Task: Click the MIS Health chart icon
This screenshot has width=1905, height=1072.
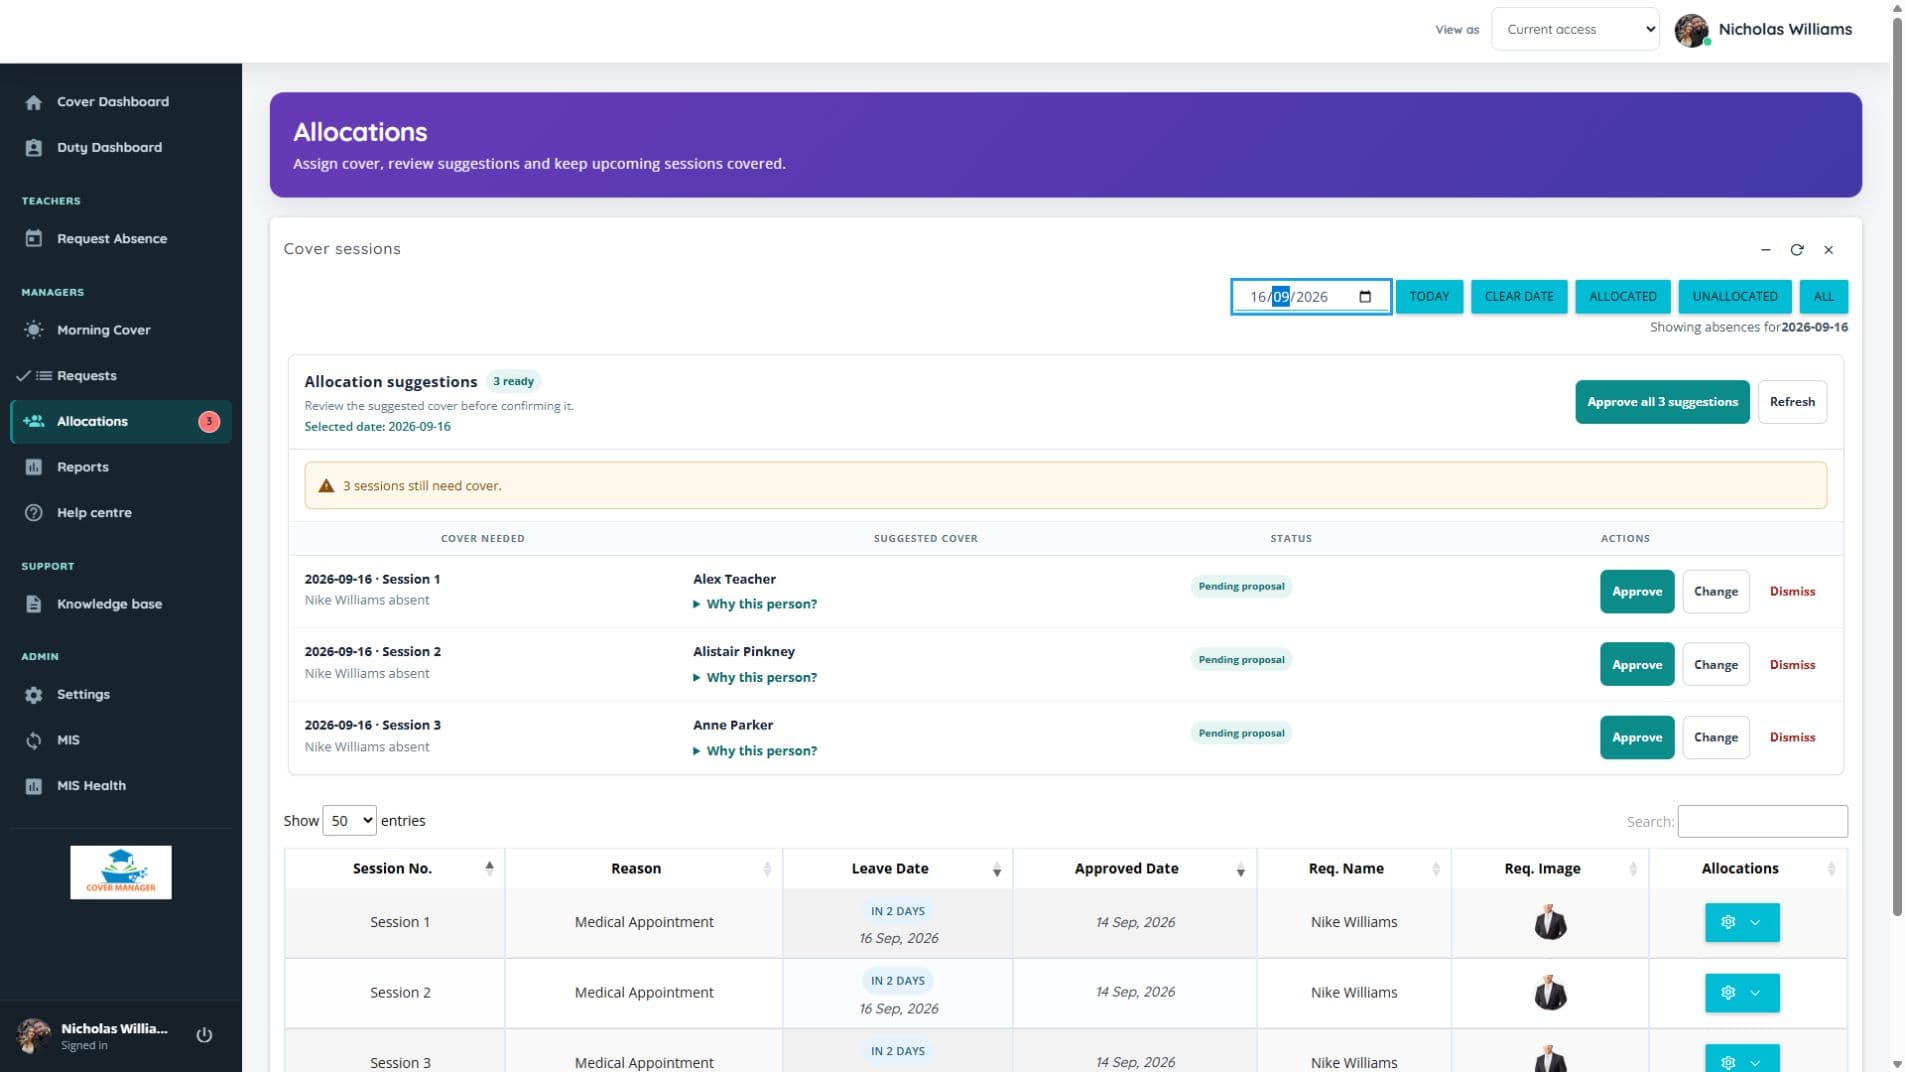Action: tap(33, 786)
